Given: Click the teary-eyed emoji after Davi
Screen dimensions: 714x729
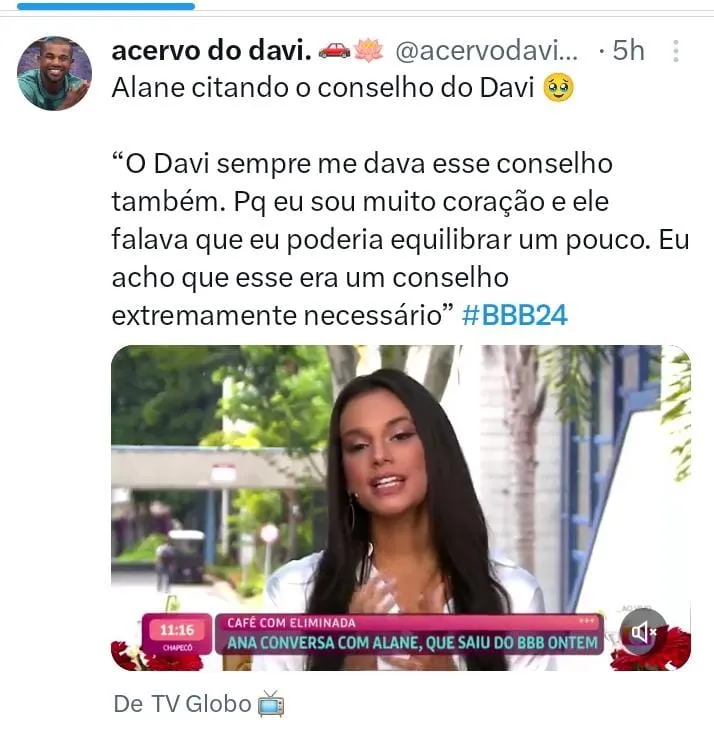Looking at the screenshot, I should tap(558, 88).
